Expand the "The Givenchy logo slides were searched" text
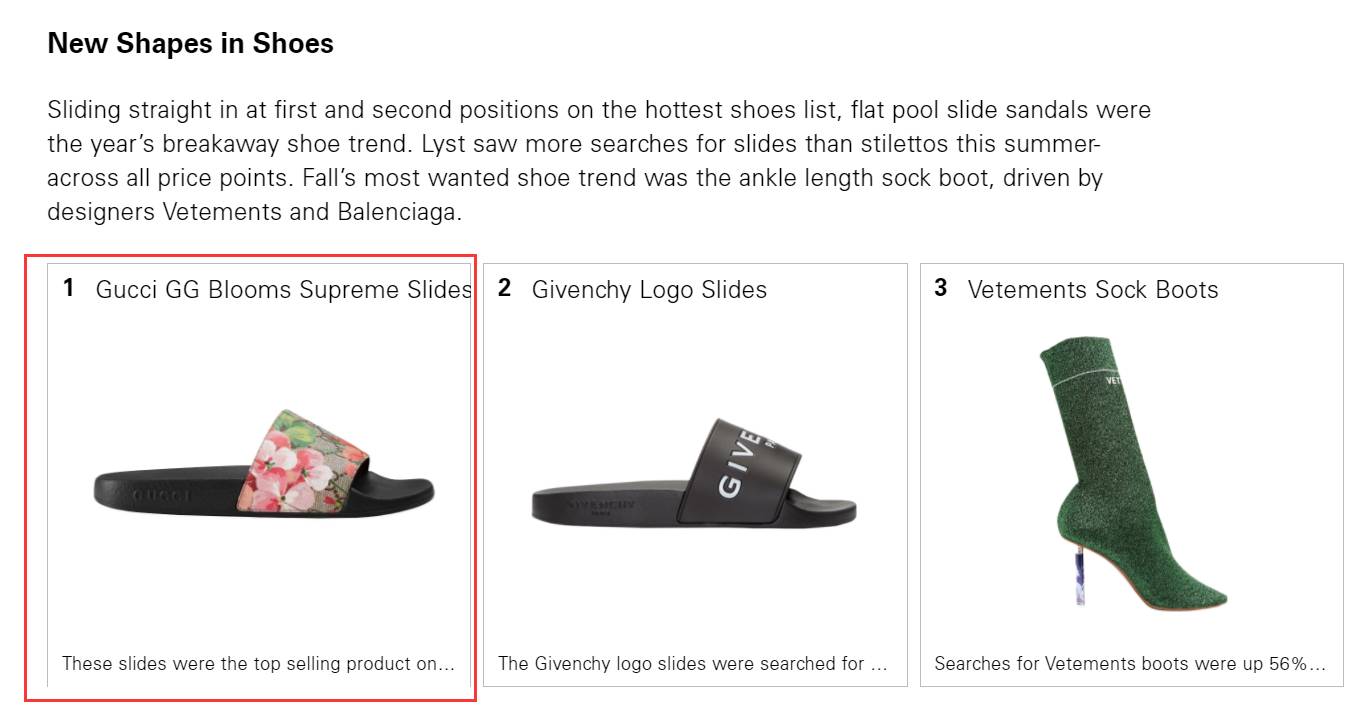 click(x=692, y=663)
